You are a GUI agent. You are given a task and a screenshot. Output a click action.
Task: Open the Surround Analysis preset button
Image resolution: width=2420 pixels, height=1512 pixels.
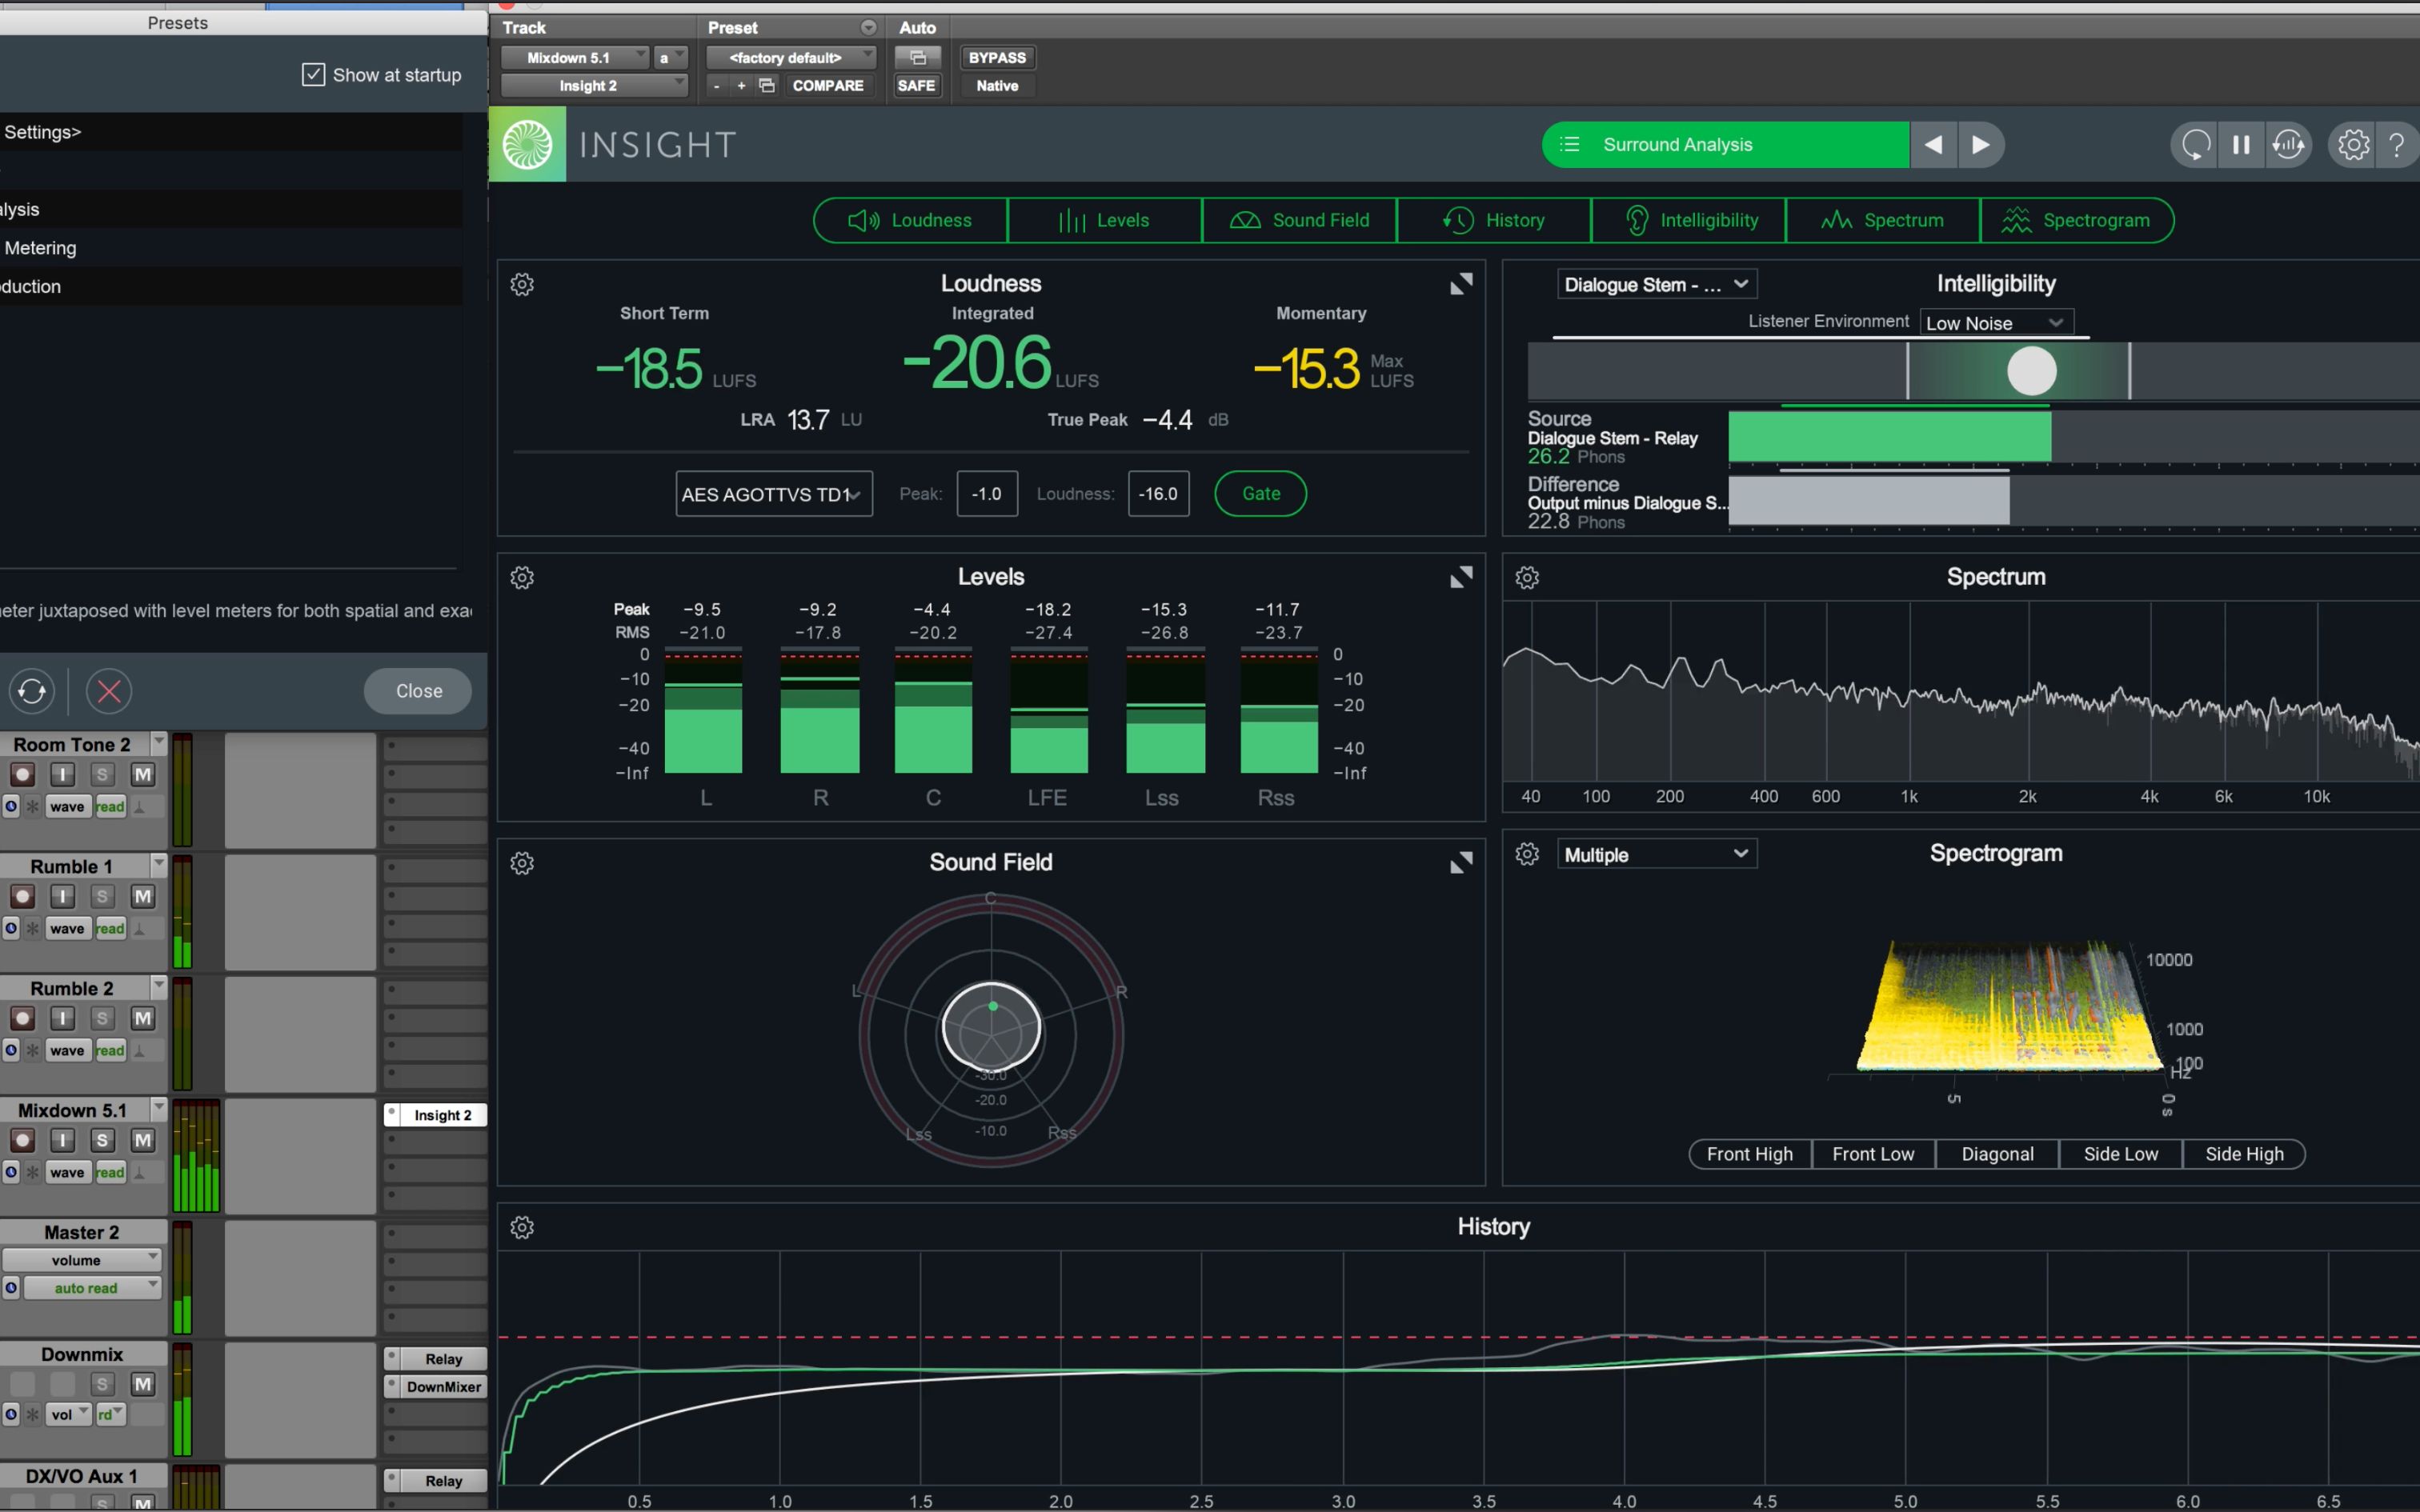coord(1725,145)
